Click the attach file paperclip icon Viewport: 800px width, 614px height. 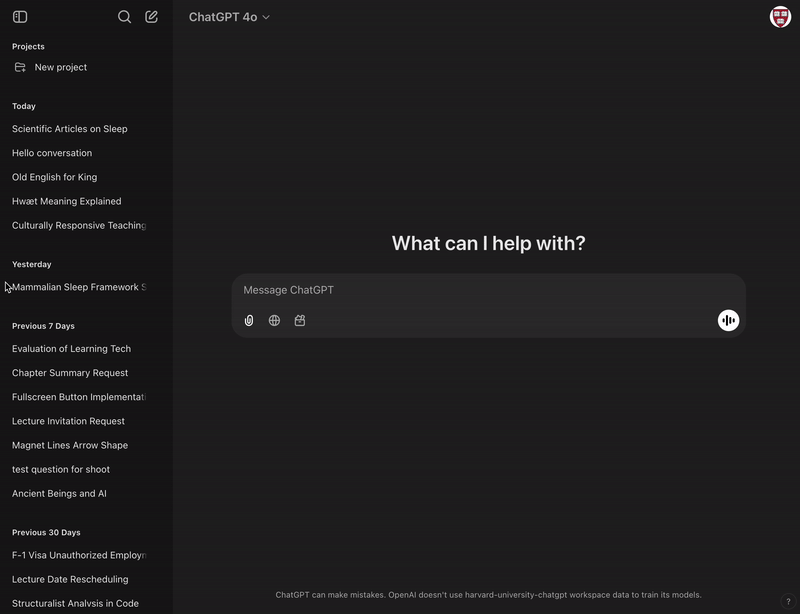tap(249, 321)
